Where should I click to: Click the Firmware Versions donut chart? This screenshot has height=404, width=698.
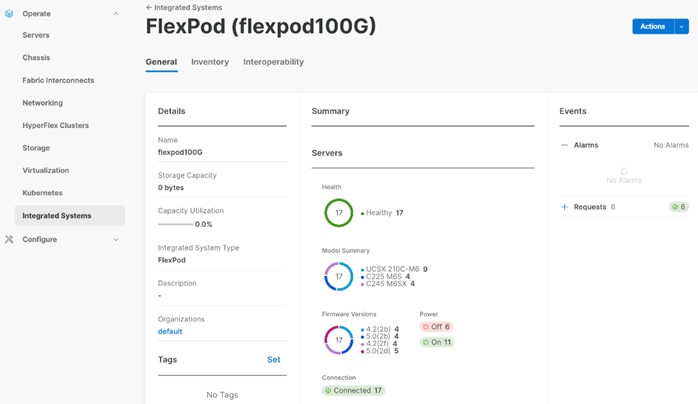click(x=339, y=340)
